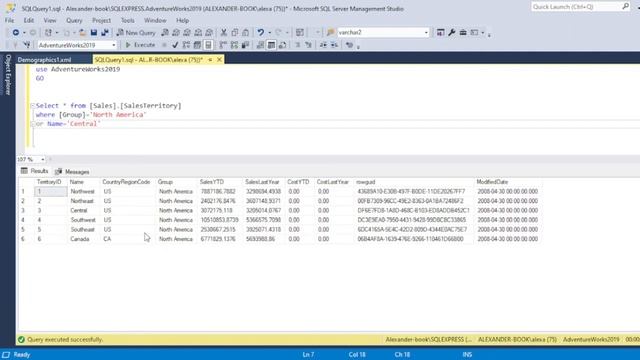Open the Properties window wrench icon

pos(452,32)
